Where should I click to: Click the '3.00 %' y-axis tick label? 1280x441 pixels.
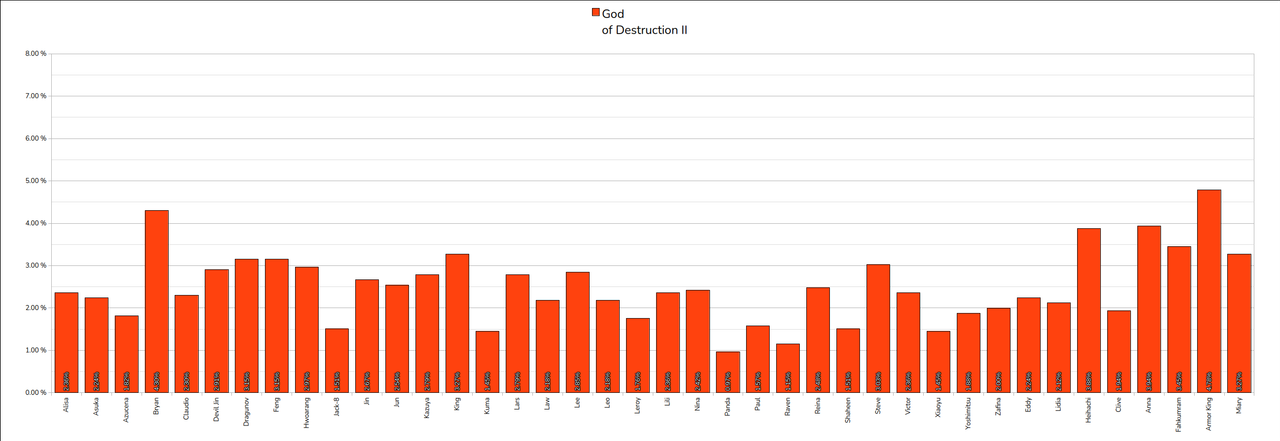point(36,266)
